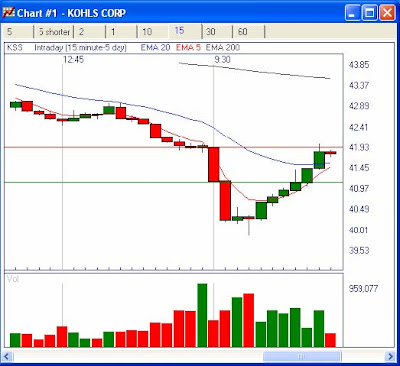Click the scroll right arrow of horizontal scrollbar
The height and width of the screenshot is (366, 400).
pyautogui.click(x=390, y=356)
